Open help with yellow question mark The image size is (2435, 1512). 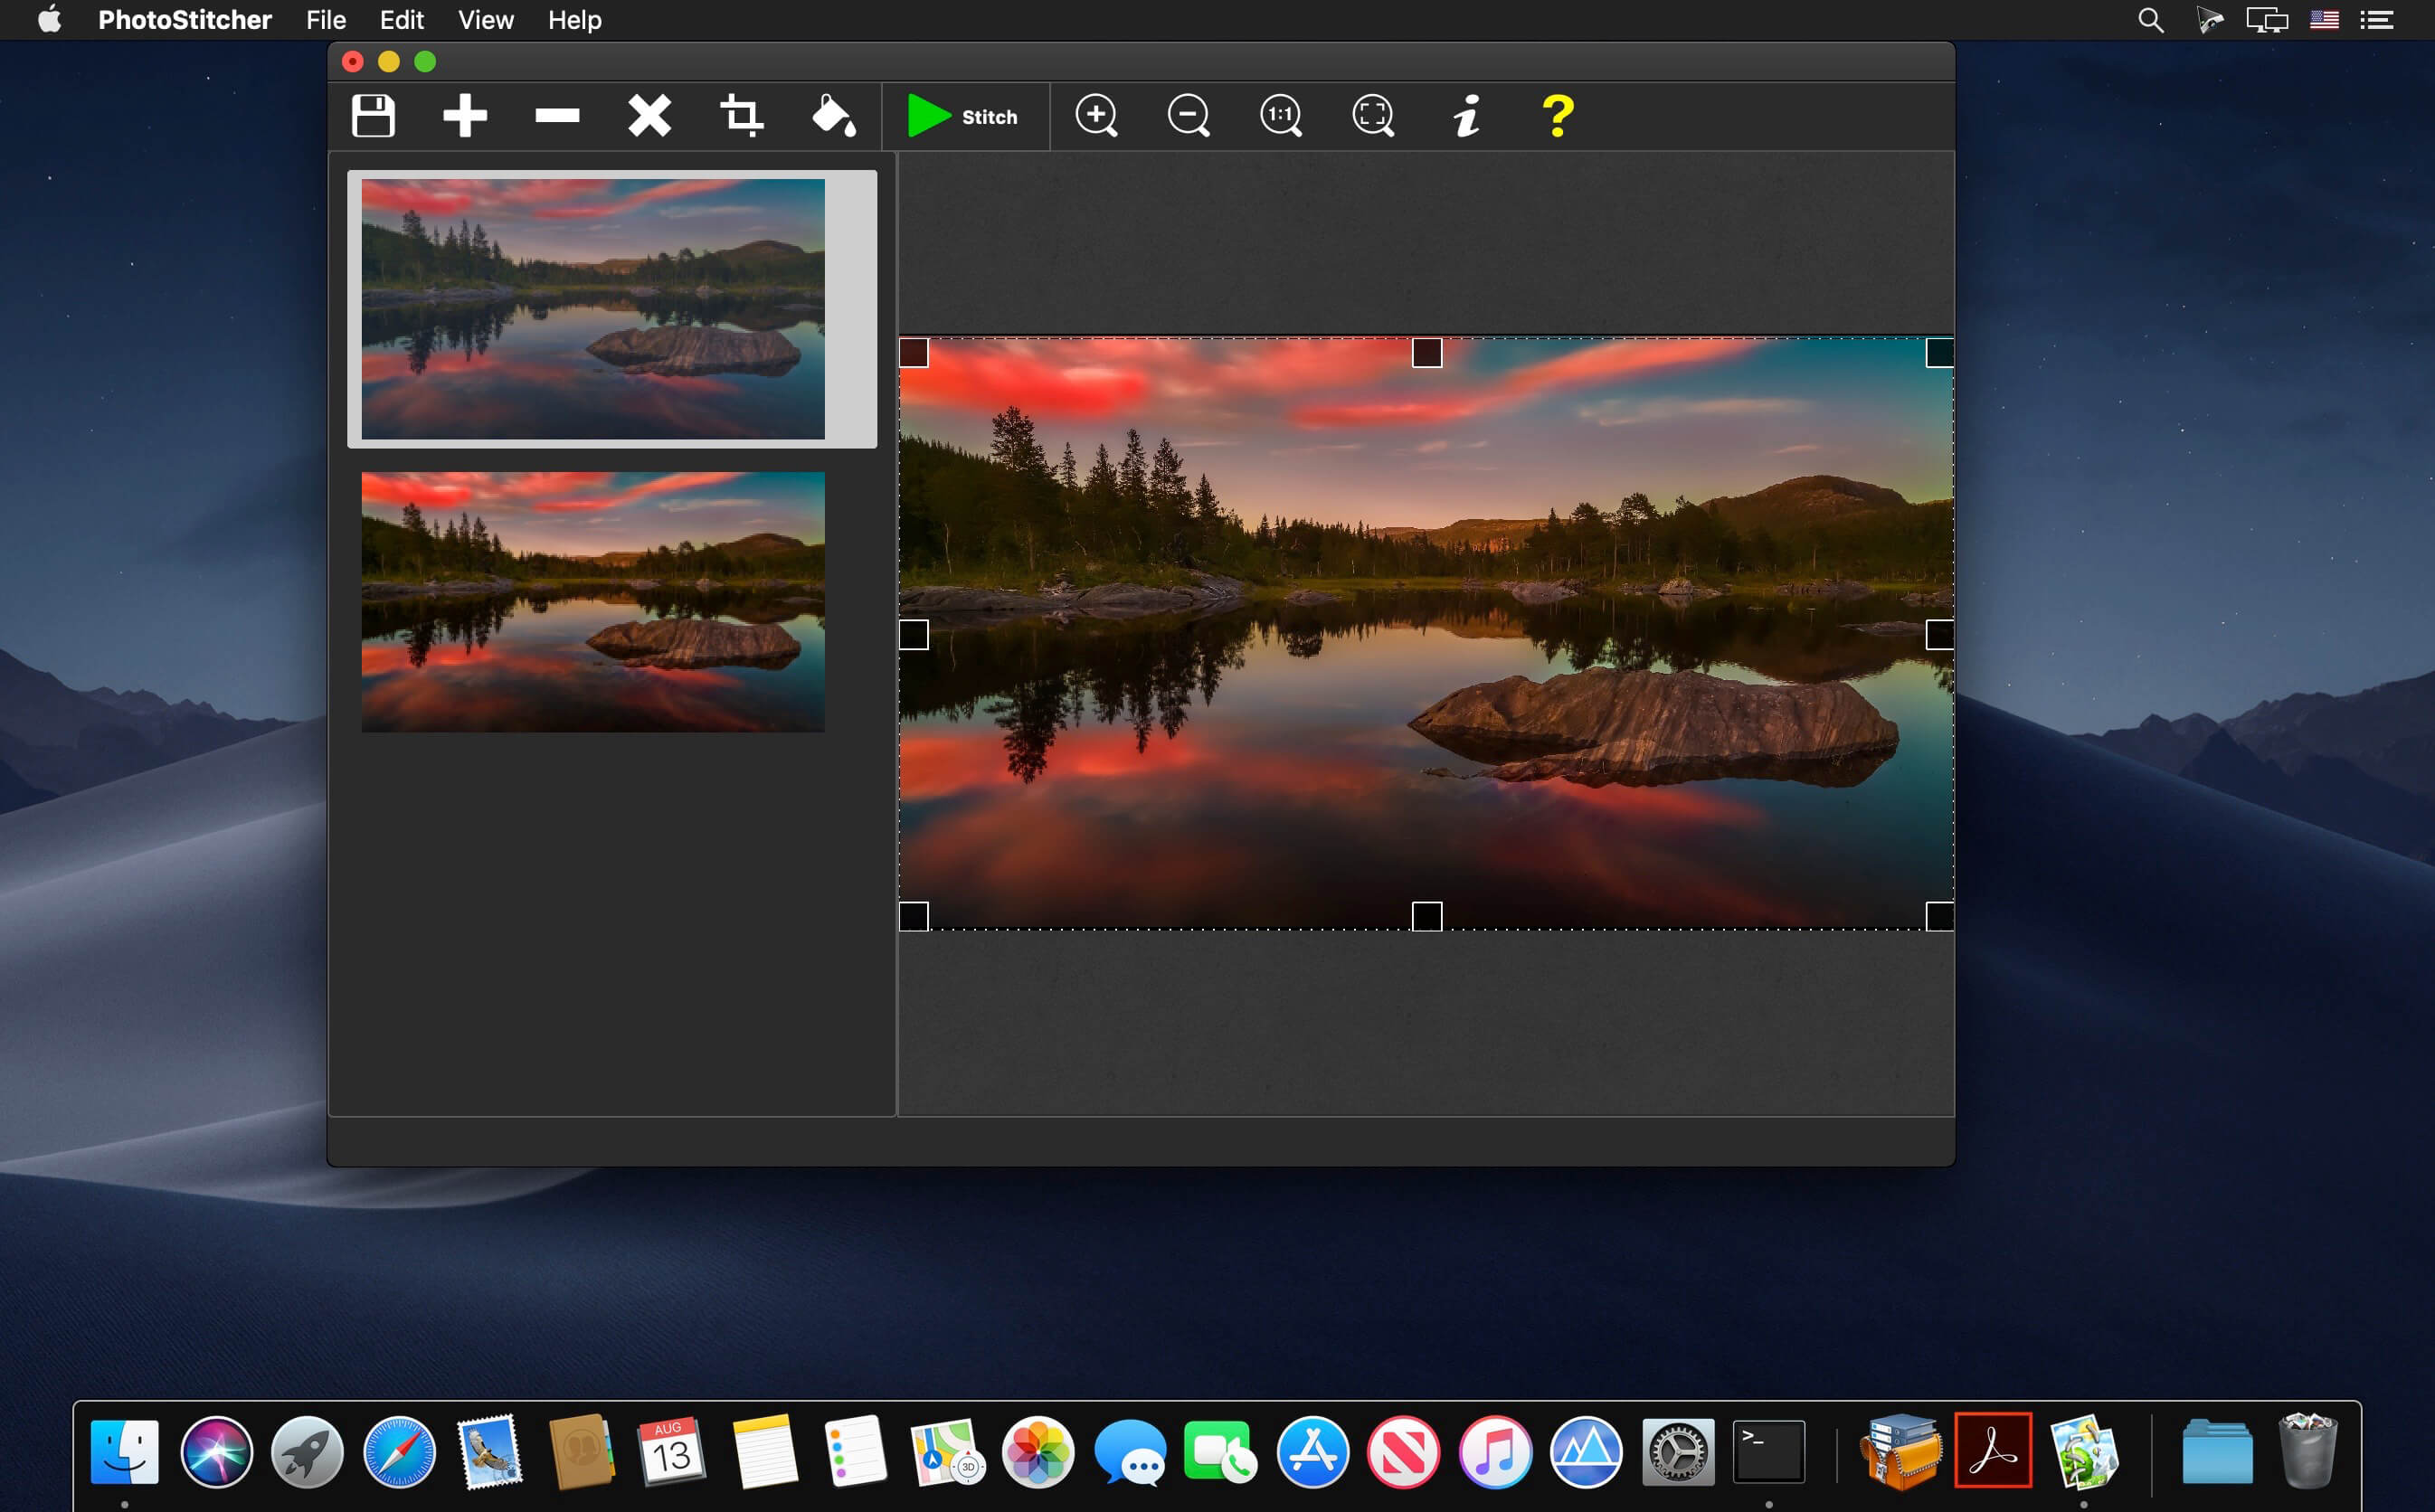pyautogui.click(x=1557, y=116)
